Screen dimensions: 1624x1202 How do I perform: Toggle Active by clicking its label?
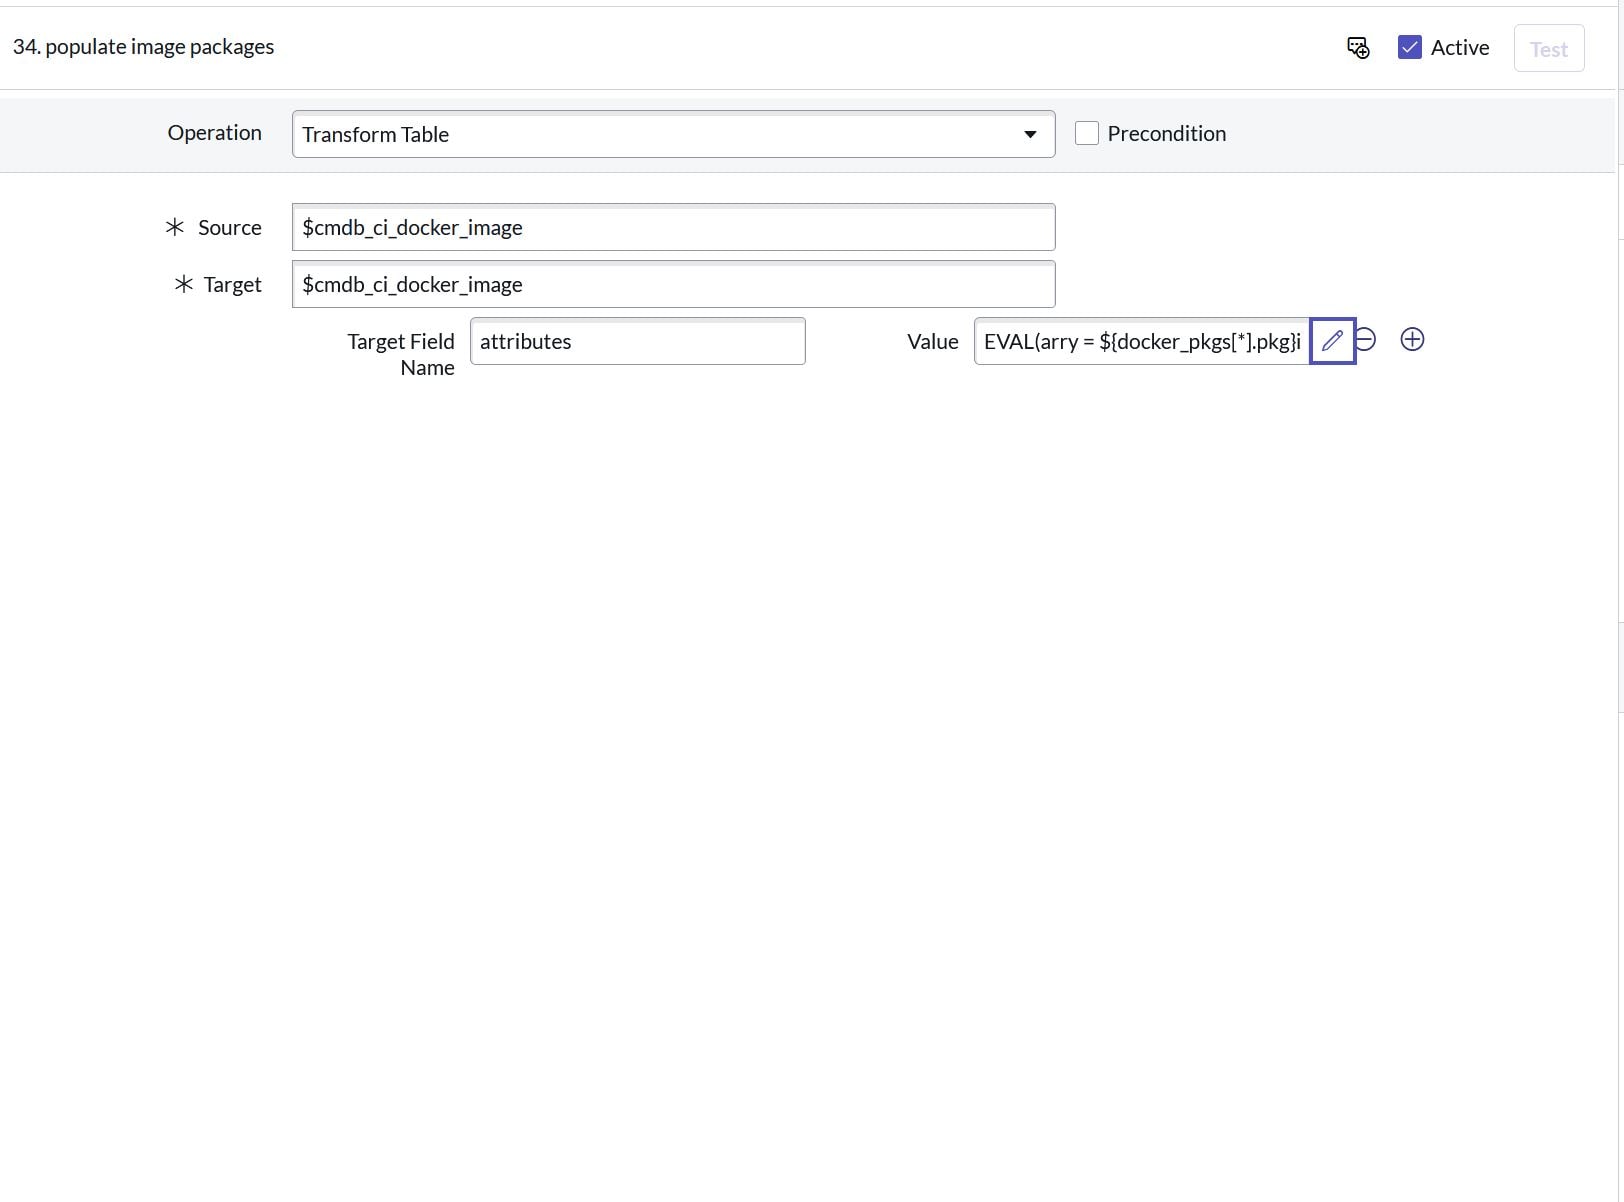(1460, 47)
